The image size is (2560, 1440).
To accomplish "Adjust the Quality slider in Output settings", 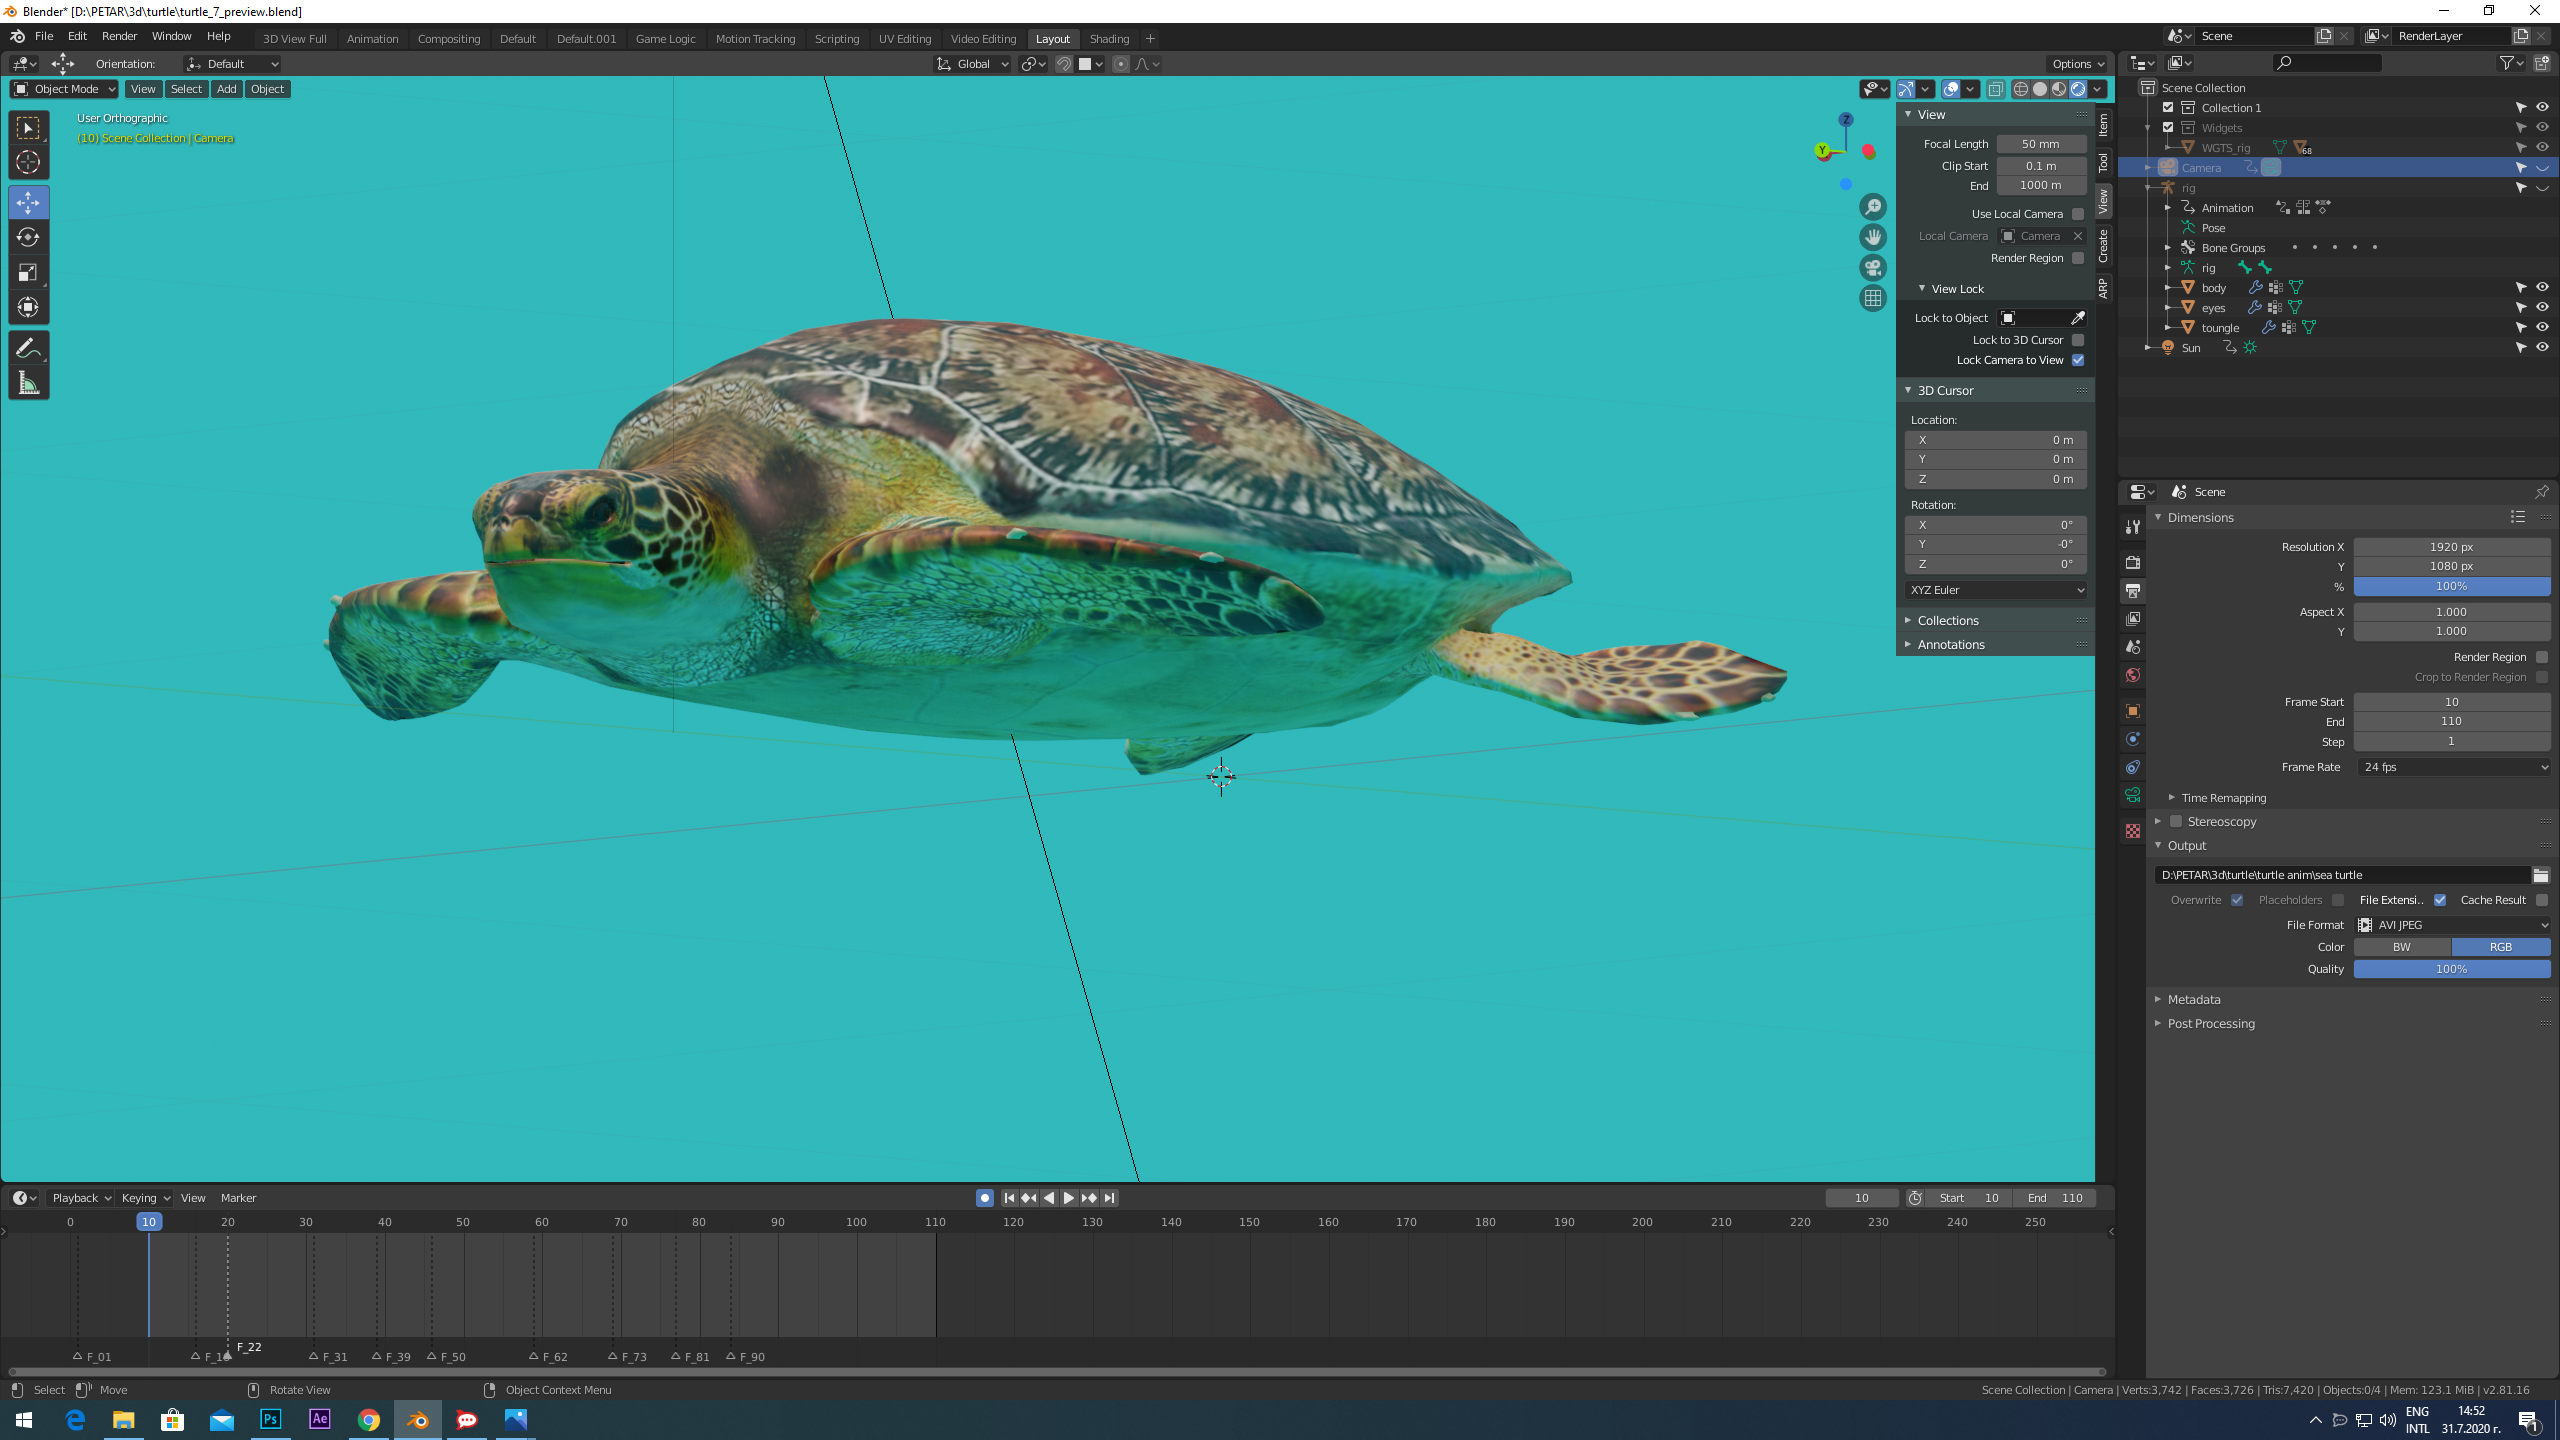I will [2452, 969].
